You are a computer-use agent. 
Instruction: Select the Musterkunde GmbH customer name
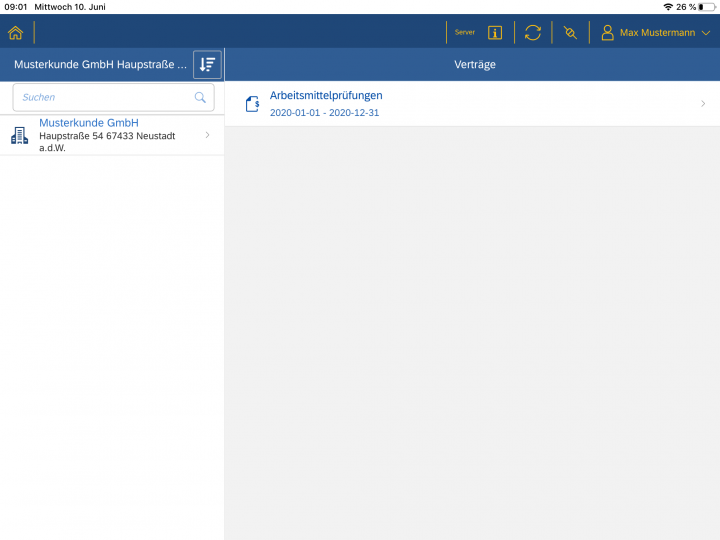pos(89,123)
